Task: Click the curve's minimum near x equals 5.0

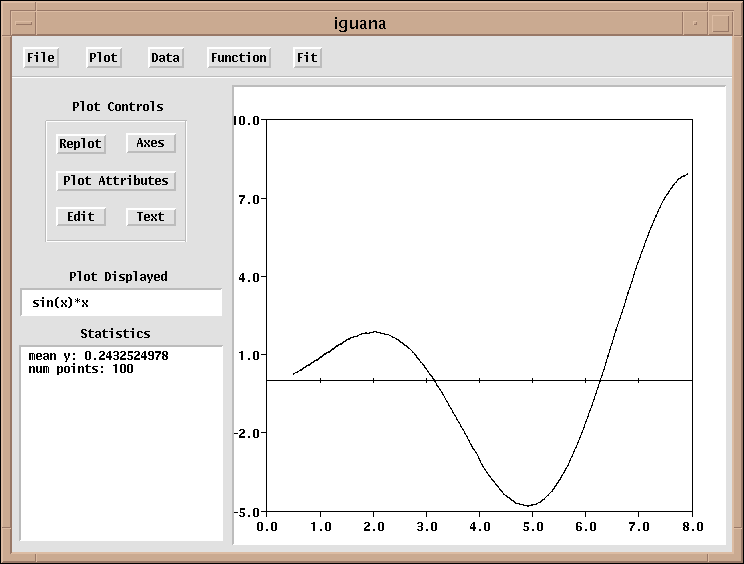Action: pyautogui.click(x=529, y=505)
